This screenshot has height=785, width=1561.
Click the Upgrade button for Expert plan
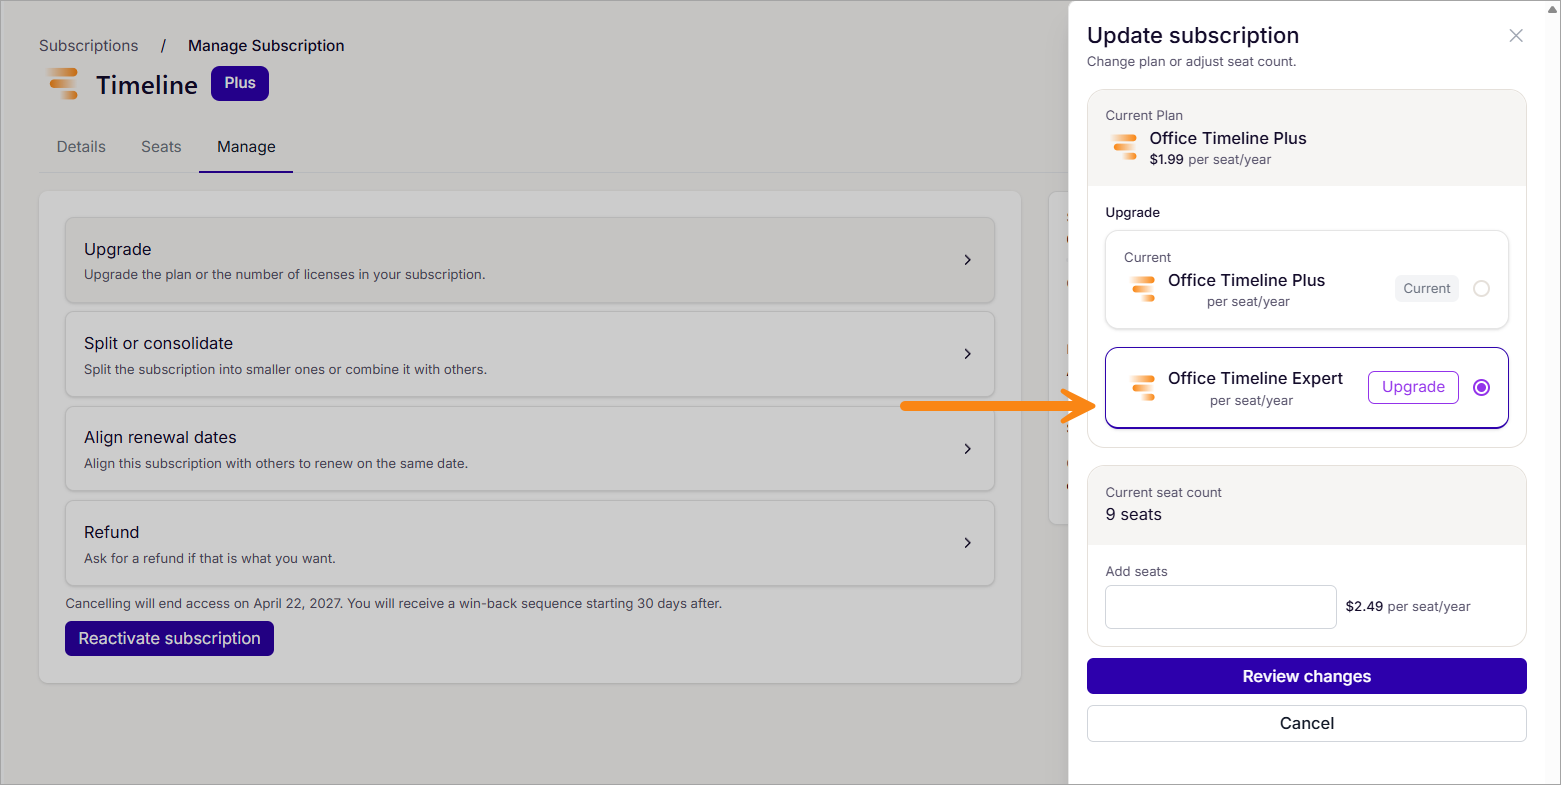1413,387
